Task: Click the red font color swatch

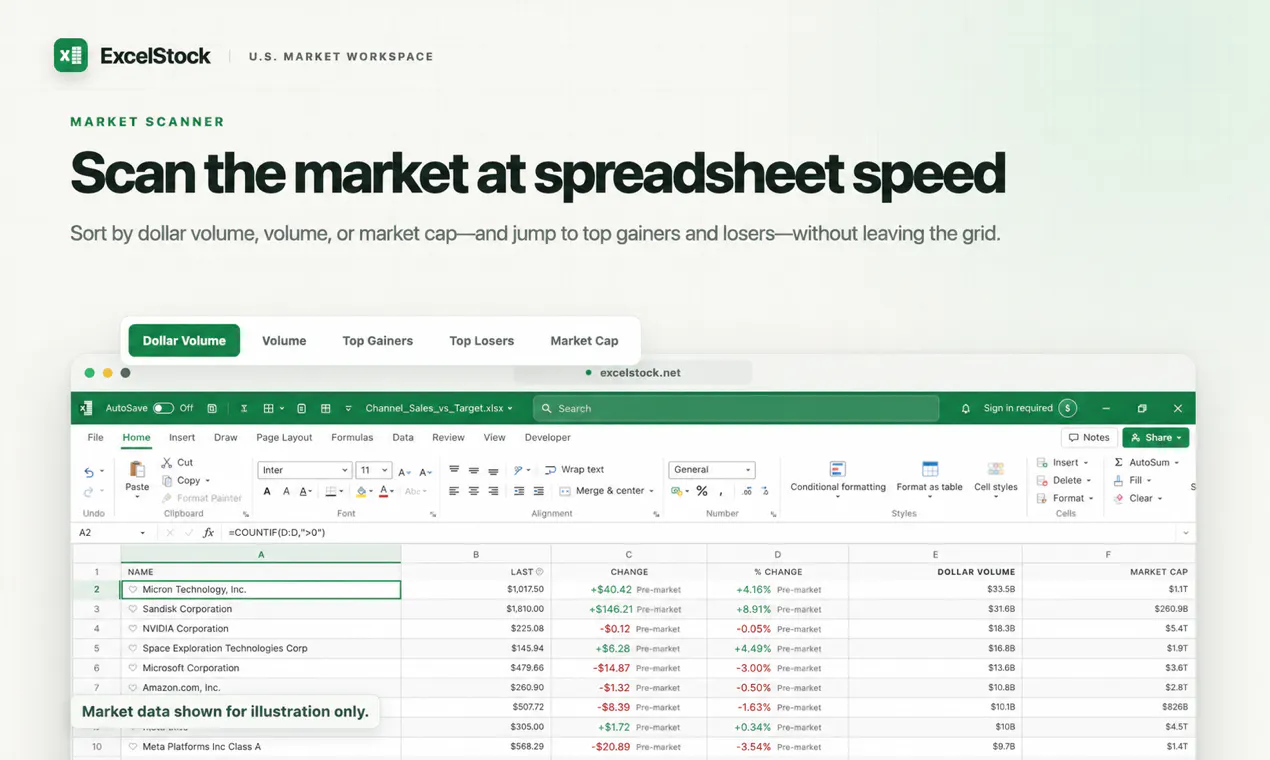Action: click(x=384, y=491)
